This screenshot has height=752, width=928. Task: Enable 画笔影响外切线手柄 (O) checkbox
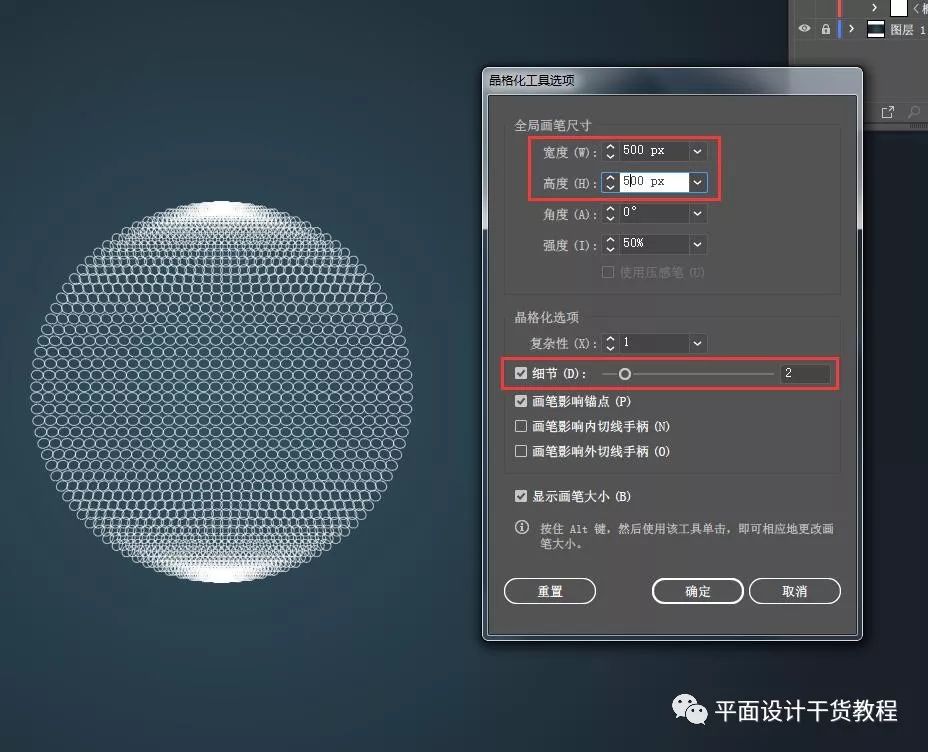521,451
